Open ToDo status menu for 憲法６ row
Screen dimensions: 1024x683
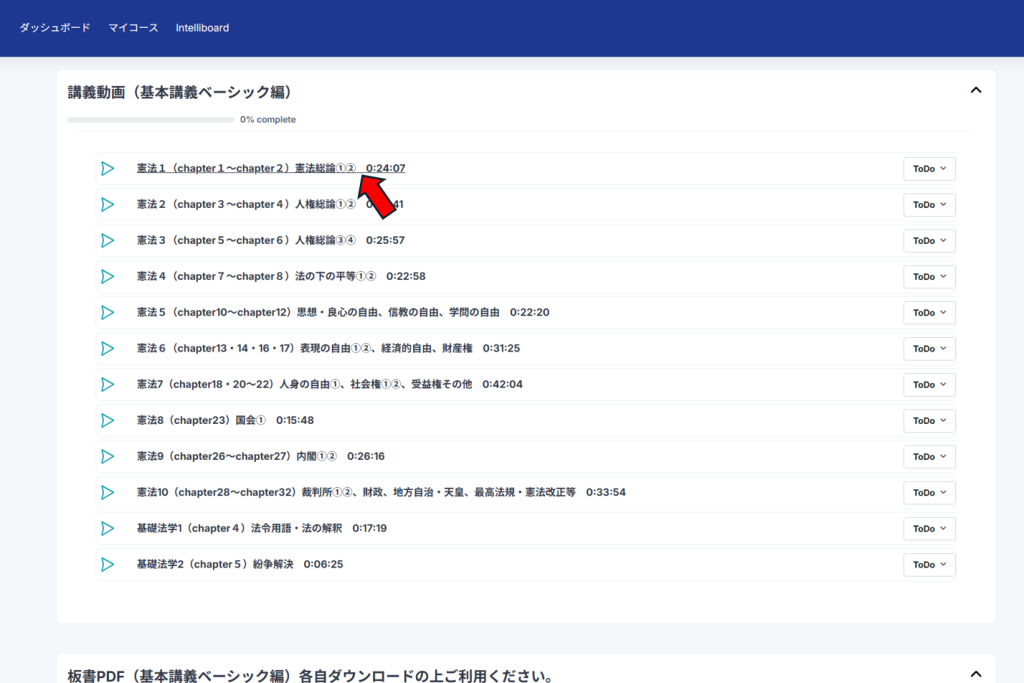coord(929,348)
